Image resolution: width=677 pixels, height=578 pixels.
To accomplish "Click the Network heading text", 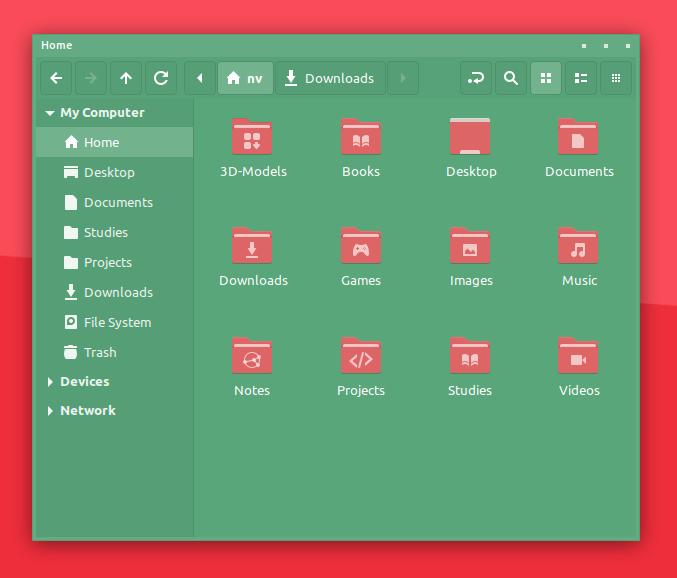I will point(88,411).
